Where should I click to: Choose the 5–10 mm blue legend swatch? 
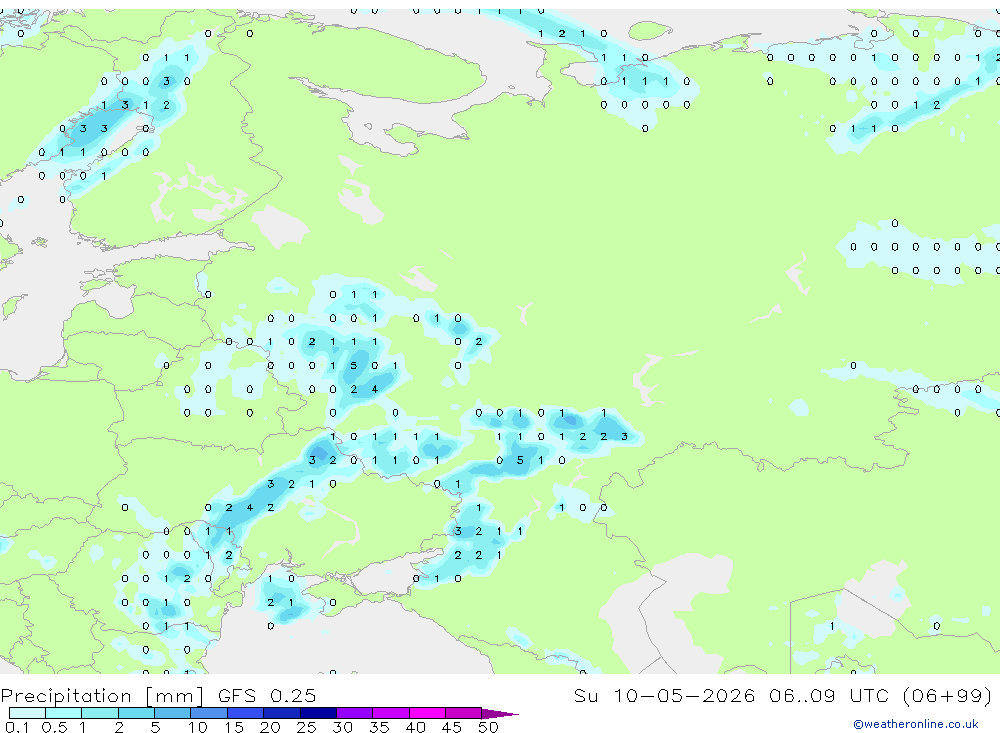click(172, 713)
